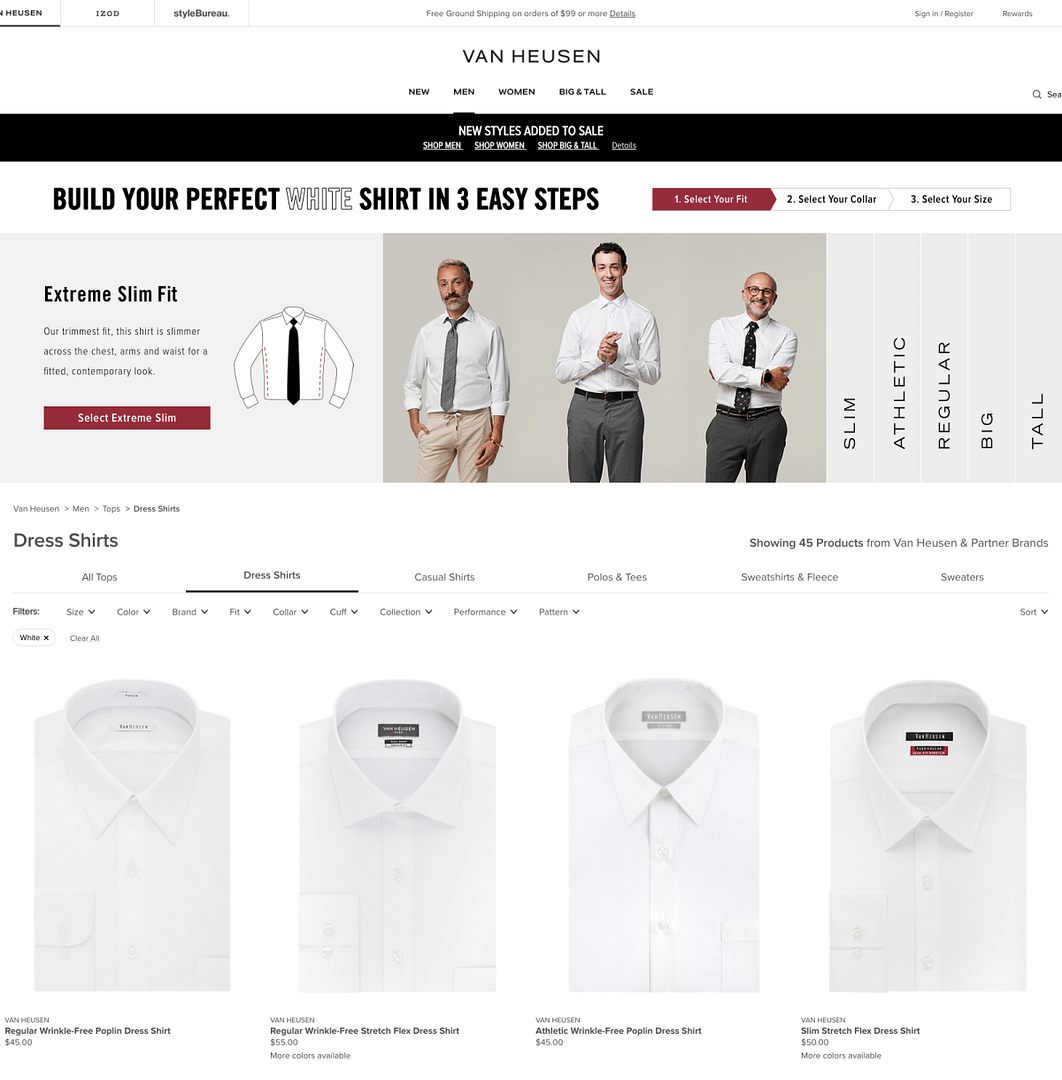
Task: Expand the Color filter dropdown
Action: [133, 612]
